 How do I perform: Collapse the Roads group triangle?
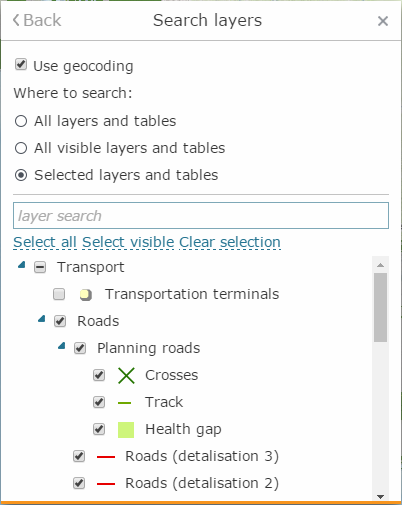pos(42,319)
